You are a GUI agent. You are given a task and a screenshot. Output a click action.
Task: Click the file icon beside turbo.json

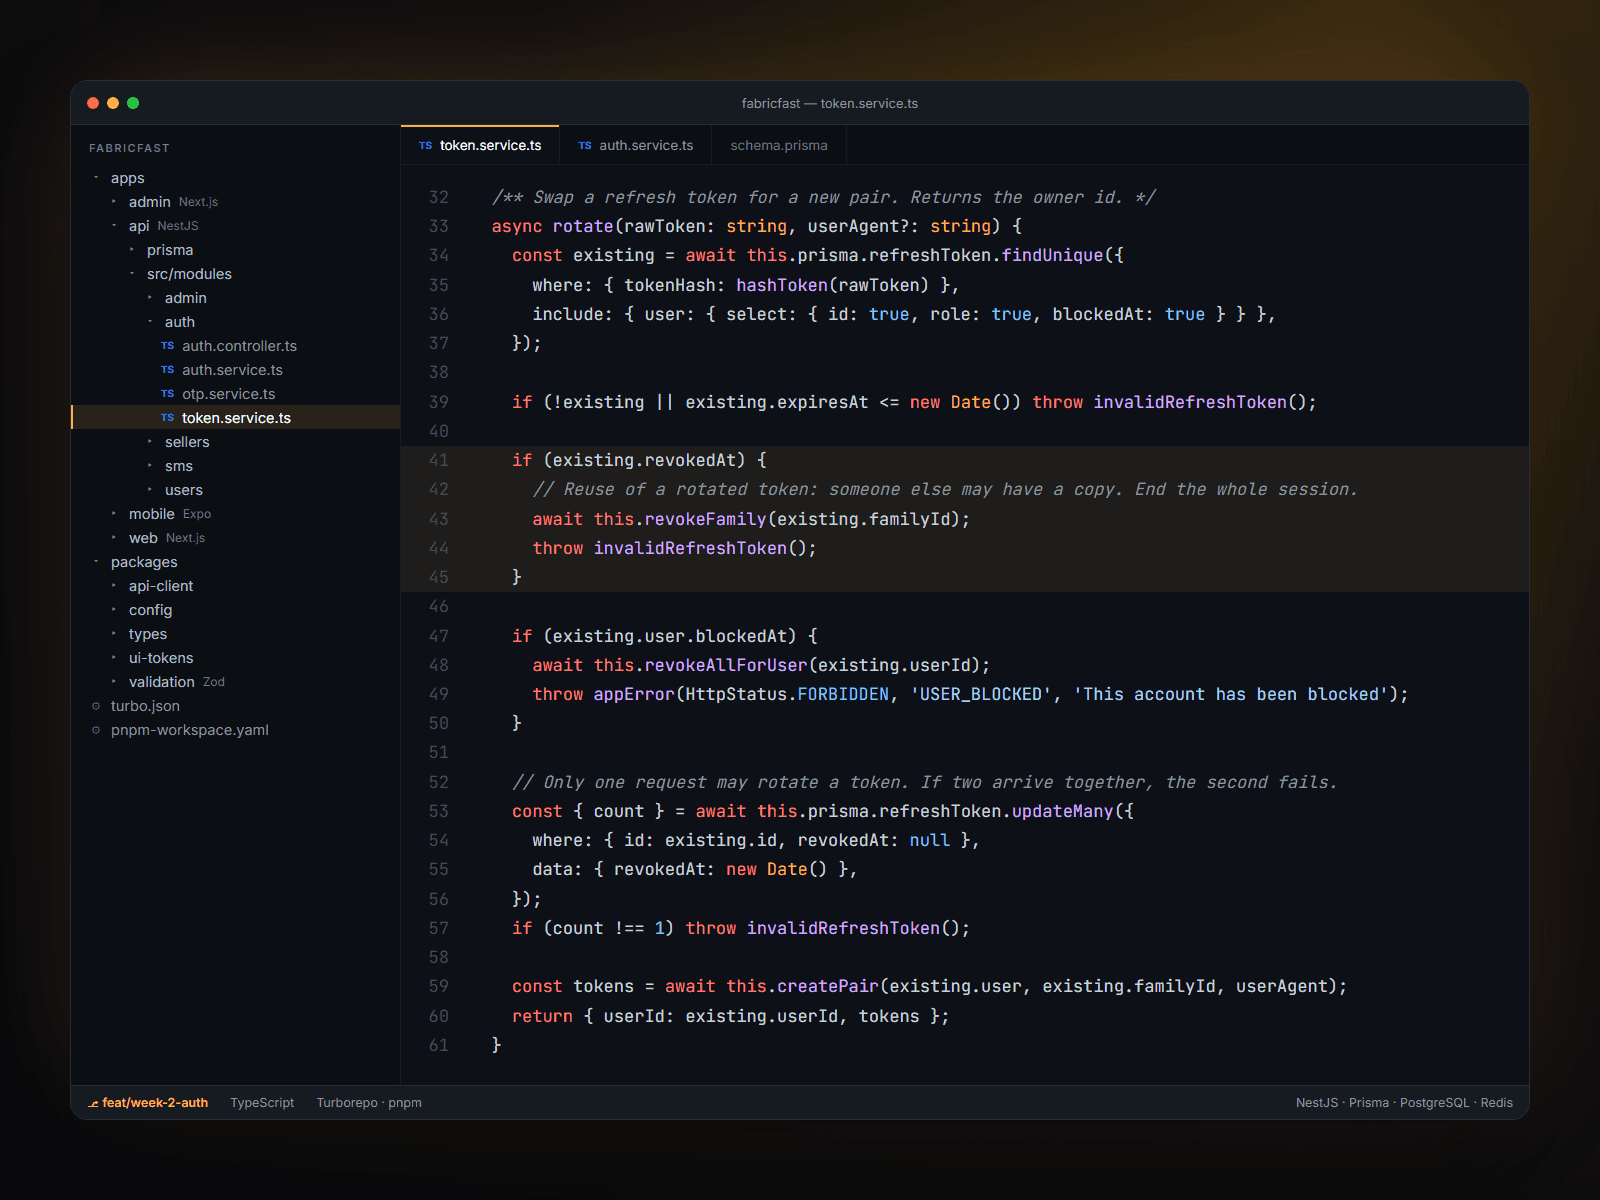(x=96, y=706)
